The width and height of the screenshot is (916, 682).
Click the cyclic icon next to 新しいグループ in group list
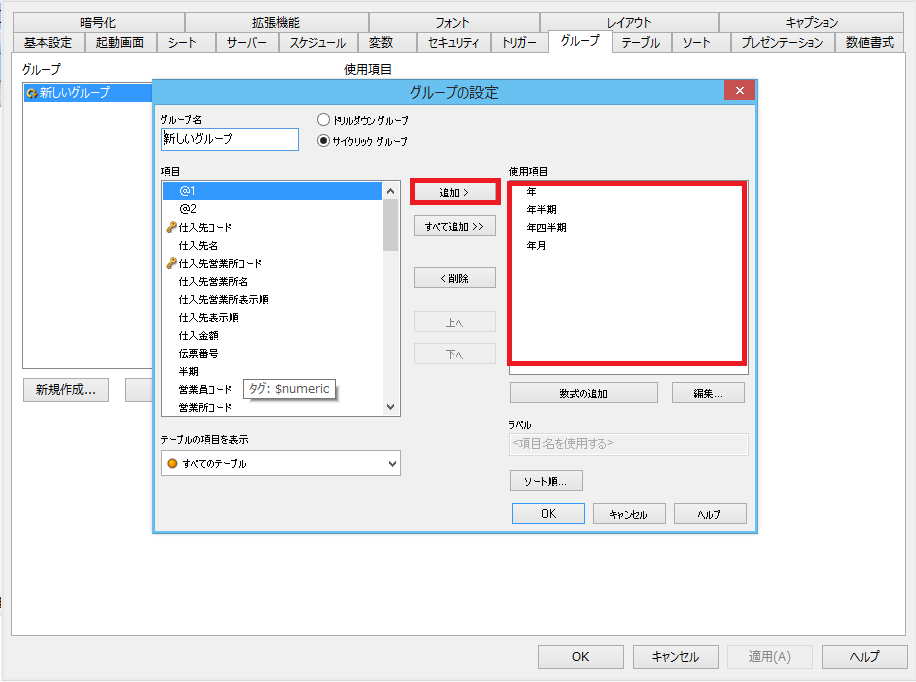coord(32,93)
